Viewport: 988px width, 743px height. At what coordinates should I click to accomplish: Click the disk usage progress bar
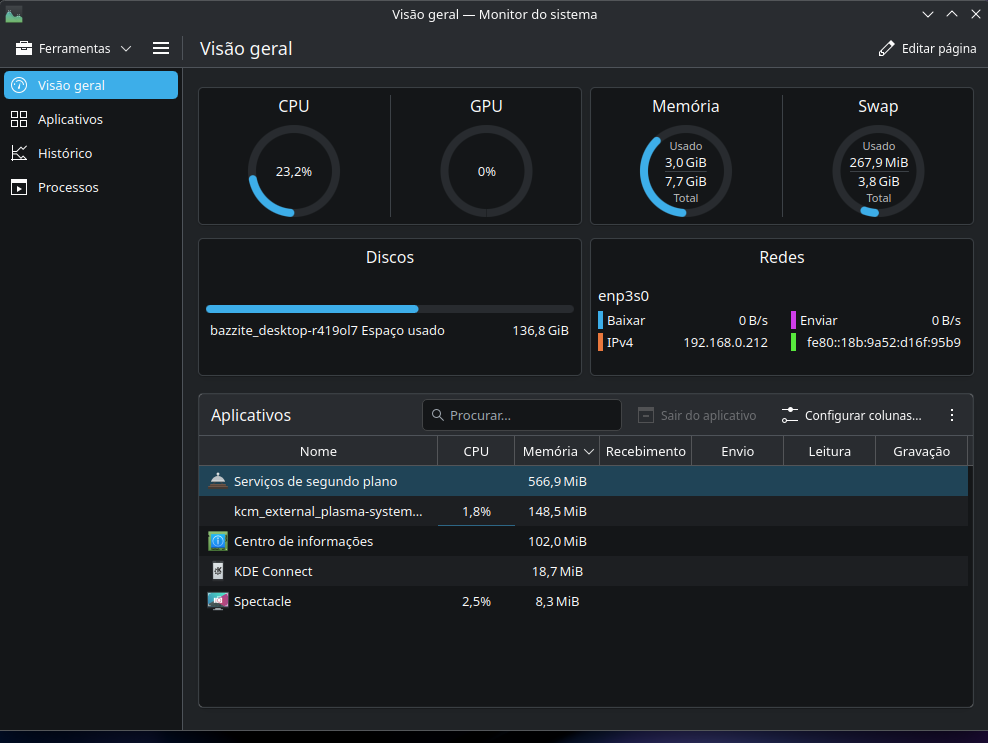click(x=389, y=309)
